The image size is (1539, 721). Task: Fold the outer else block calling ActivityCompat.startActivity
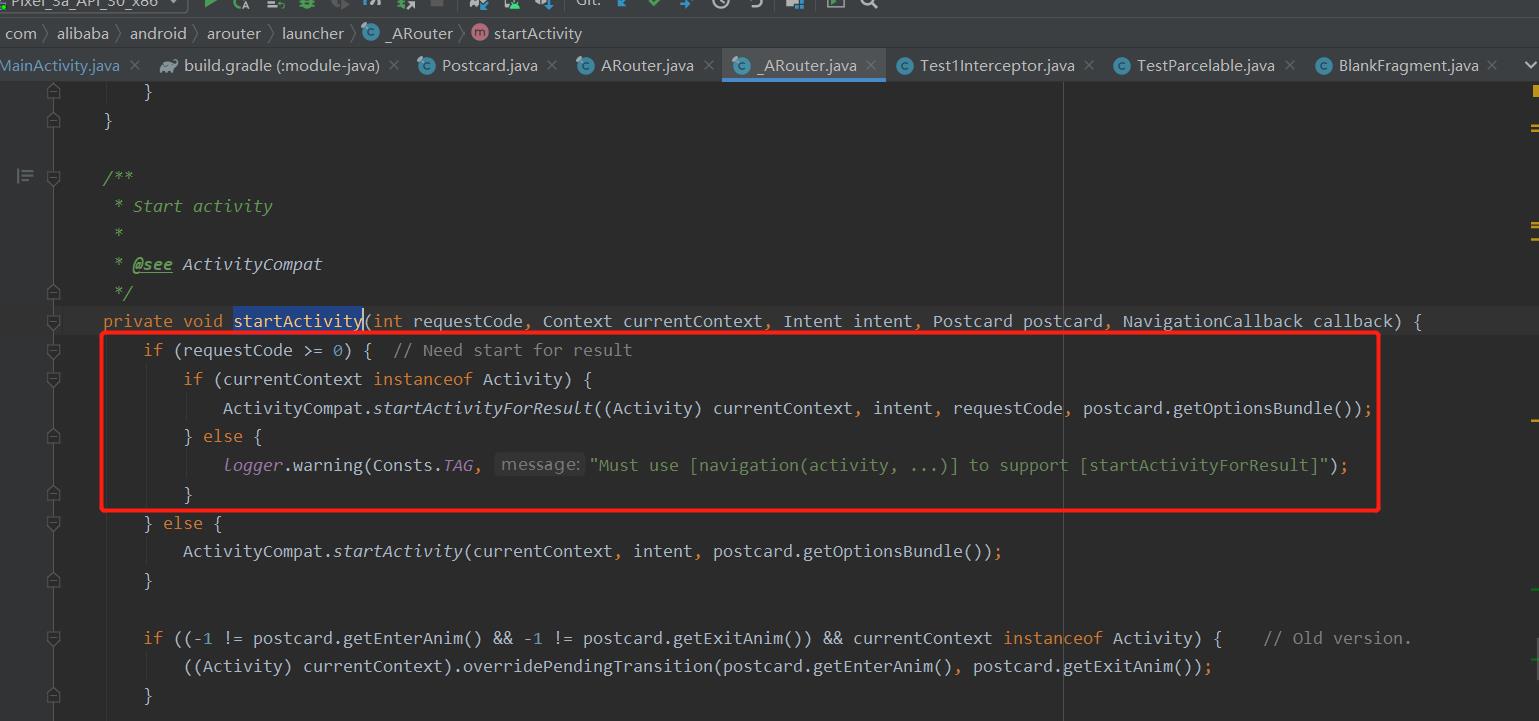[x=54, y=523]
